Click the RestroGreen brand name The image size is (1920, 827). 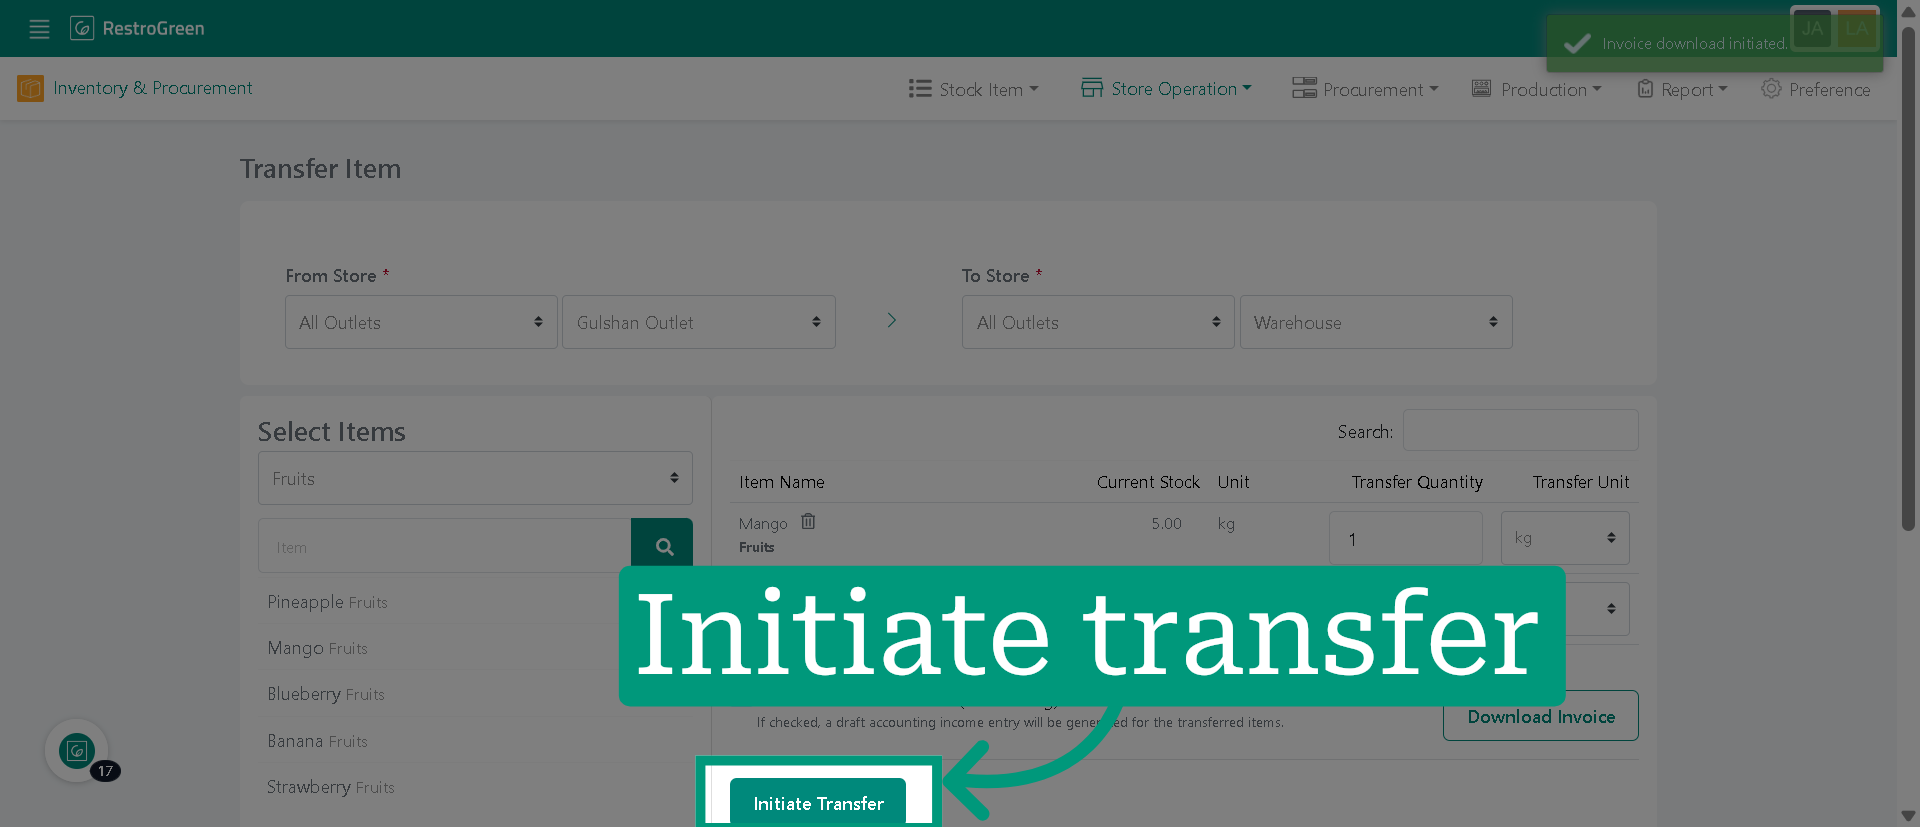(x=153, y=28)
